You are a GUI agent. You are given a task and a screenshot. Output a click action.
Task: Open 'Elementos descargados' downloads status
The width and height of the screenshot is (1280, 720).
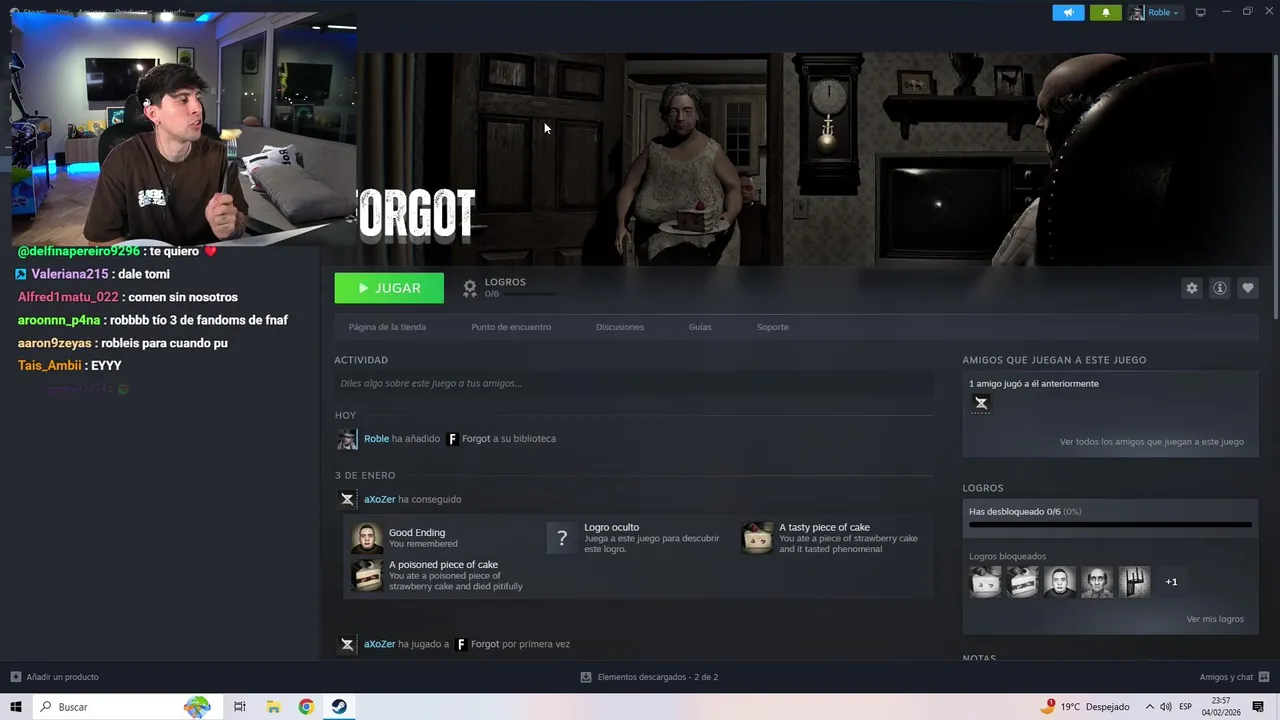(649, 677)
